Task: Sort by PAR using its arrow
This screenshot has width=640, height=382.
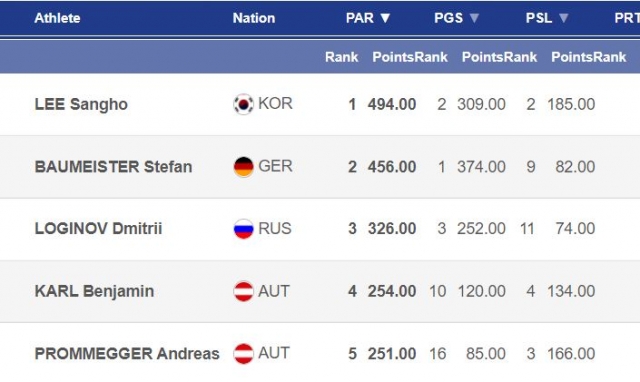Action: 385,18
